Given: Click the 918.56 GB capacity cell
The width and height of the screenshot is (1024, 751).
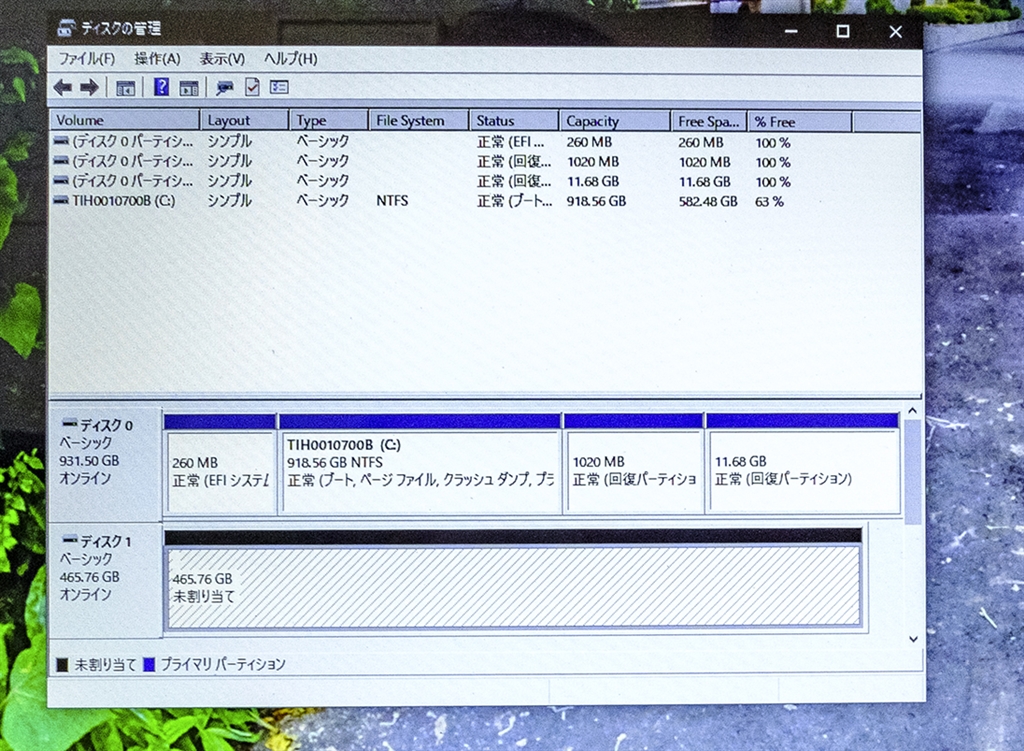Looking at the screenshot, I should tap(596, 201).
